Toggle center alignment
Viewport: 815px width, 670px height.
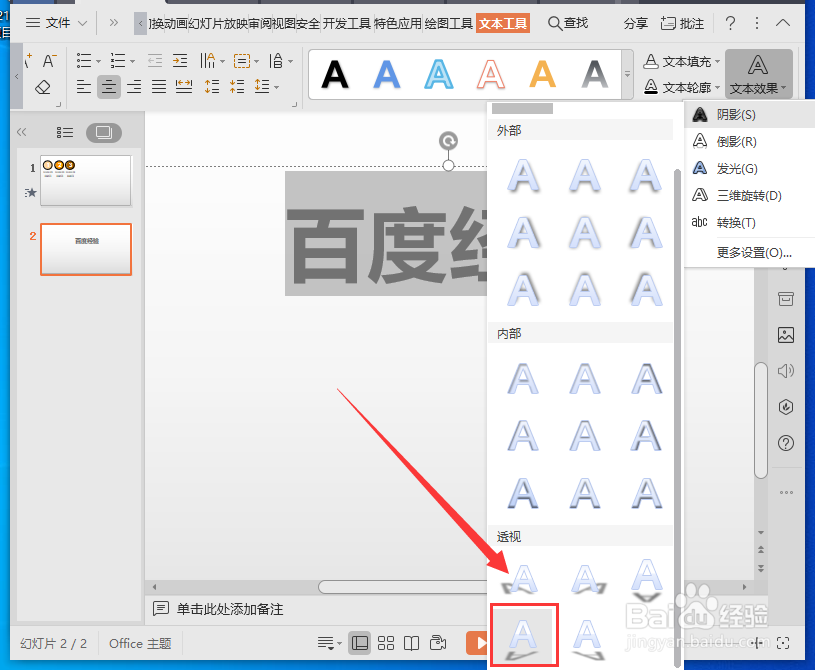click(109, 86)
